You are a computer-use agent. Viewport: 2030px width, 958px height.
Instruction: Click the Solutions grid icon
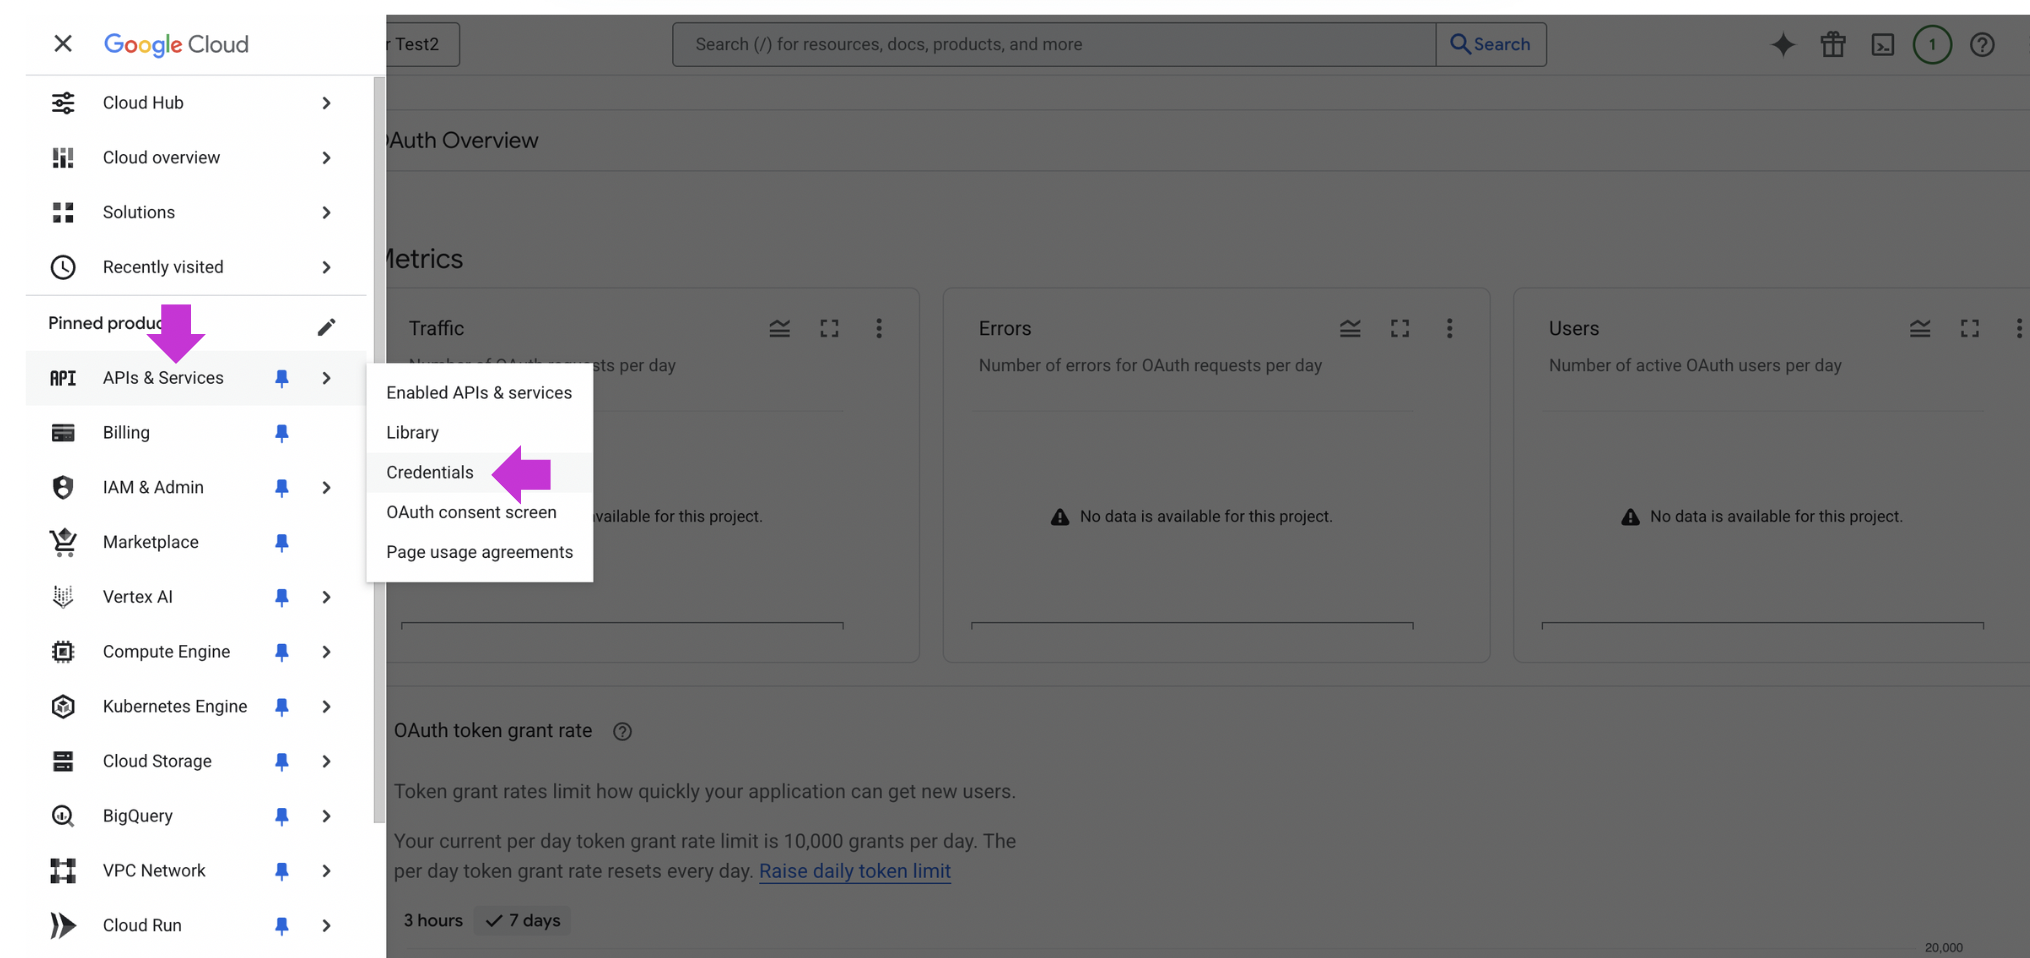(63, 212)
